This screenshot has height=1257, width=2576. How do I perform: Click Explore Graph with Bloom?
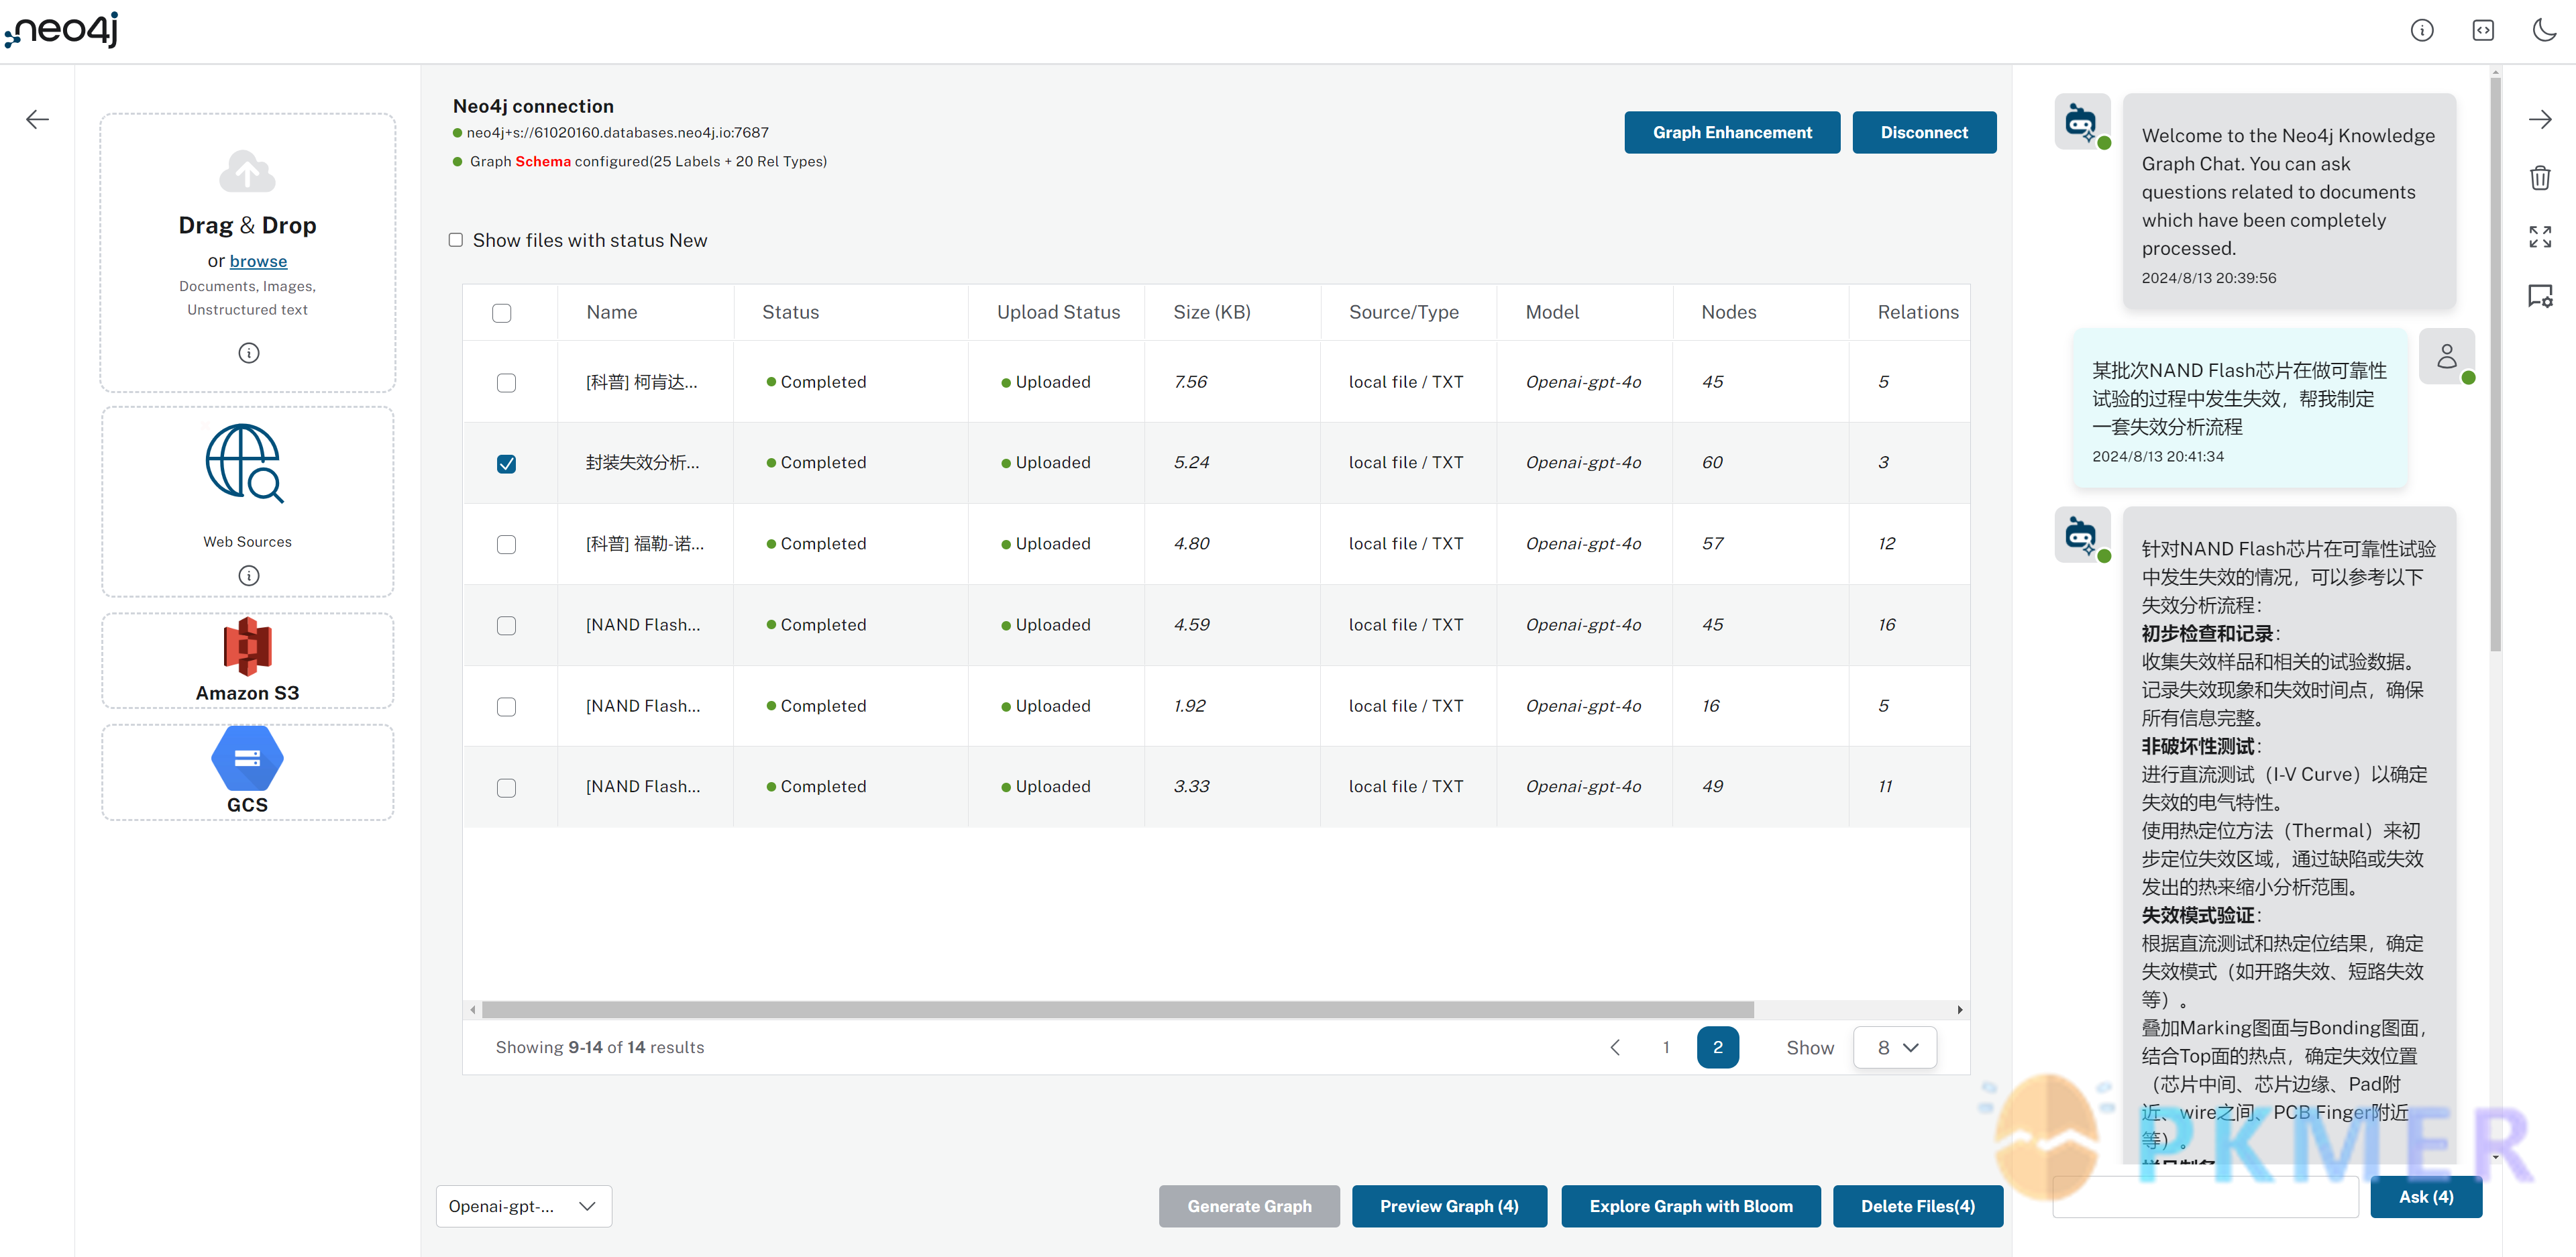coord(1691,1206)
